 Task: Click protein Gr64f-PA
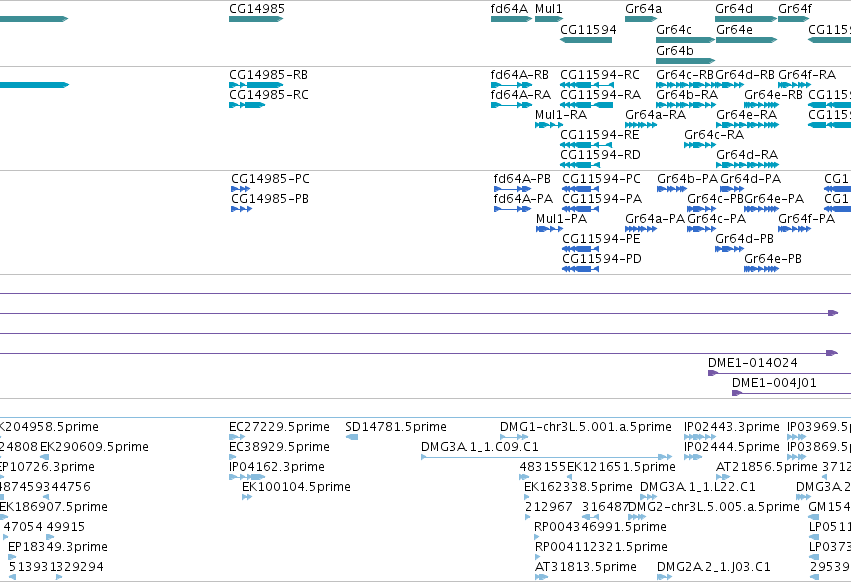(795, 229)
